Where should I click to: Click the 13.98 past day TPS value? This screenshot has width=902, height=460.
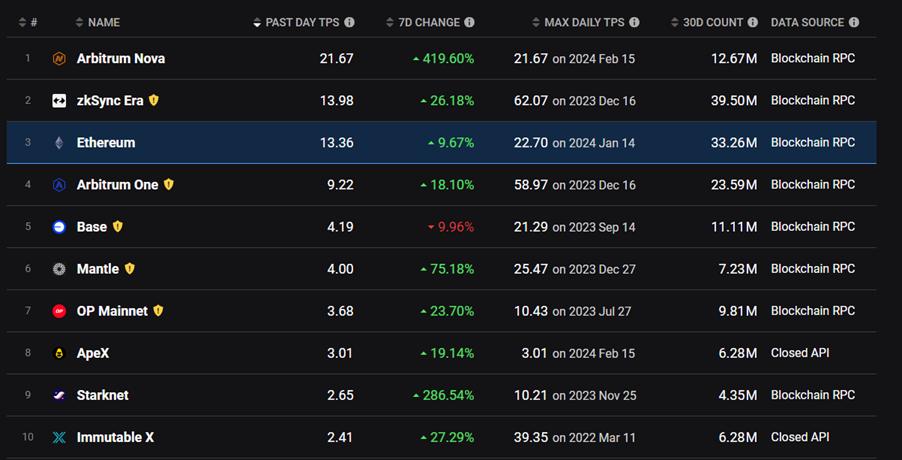coord(337,101)
